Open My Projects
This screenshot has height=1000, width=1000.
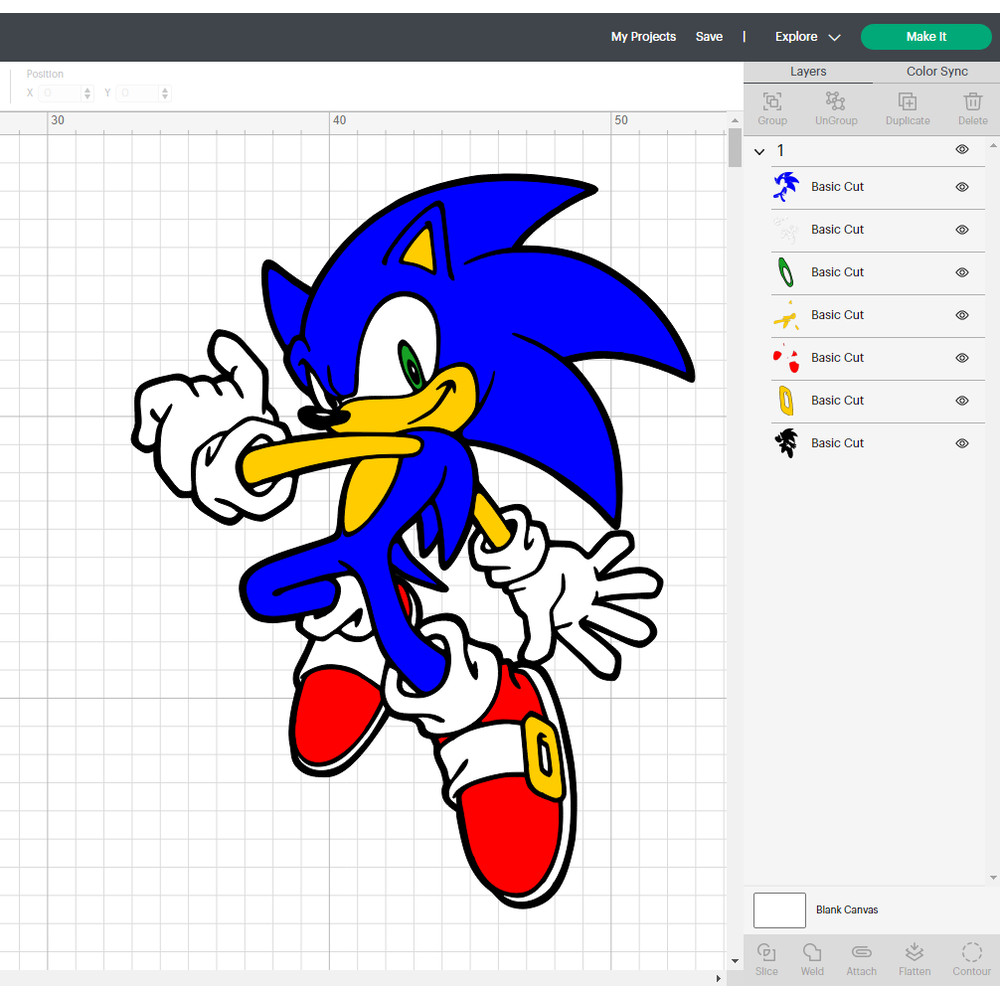[643, 36]
